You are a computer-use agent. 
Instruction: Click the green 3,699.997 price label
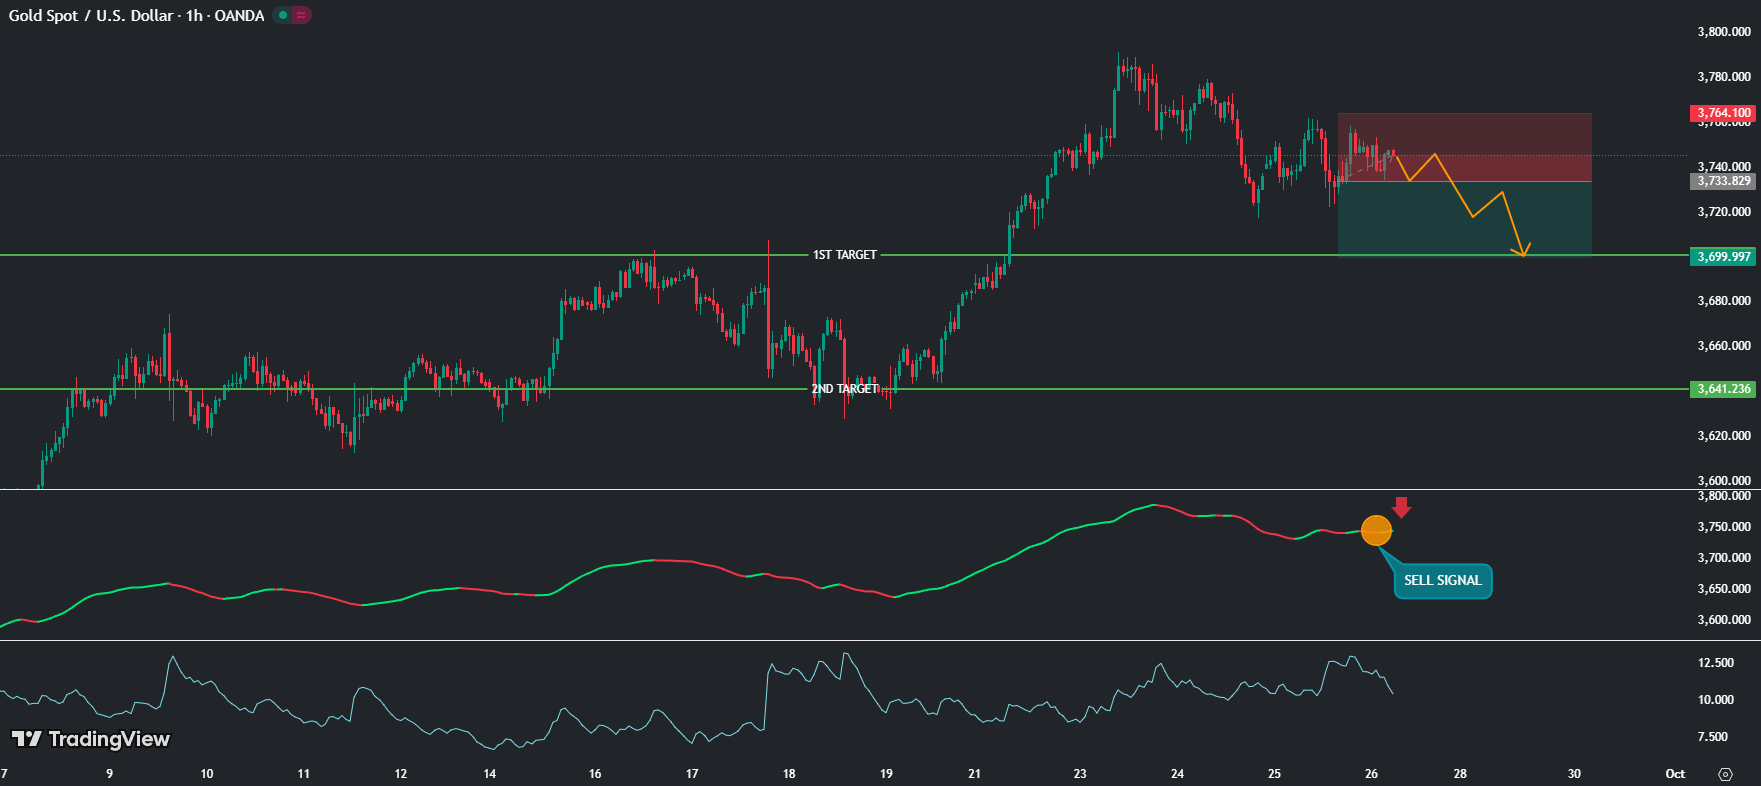[1723, 257]
